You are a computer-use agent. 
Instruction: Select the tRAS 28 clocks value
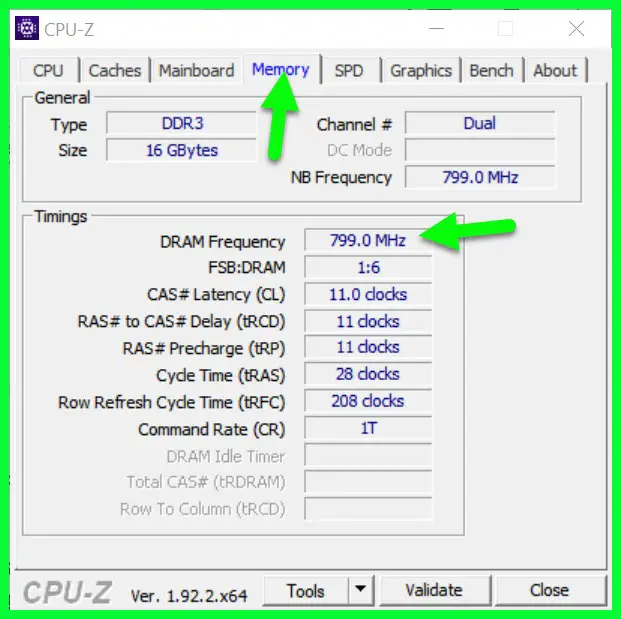click(x=368, y=374)
